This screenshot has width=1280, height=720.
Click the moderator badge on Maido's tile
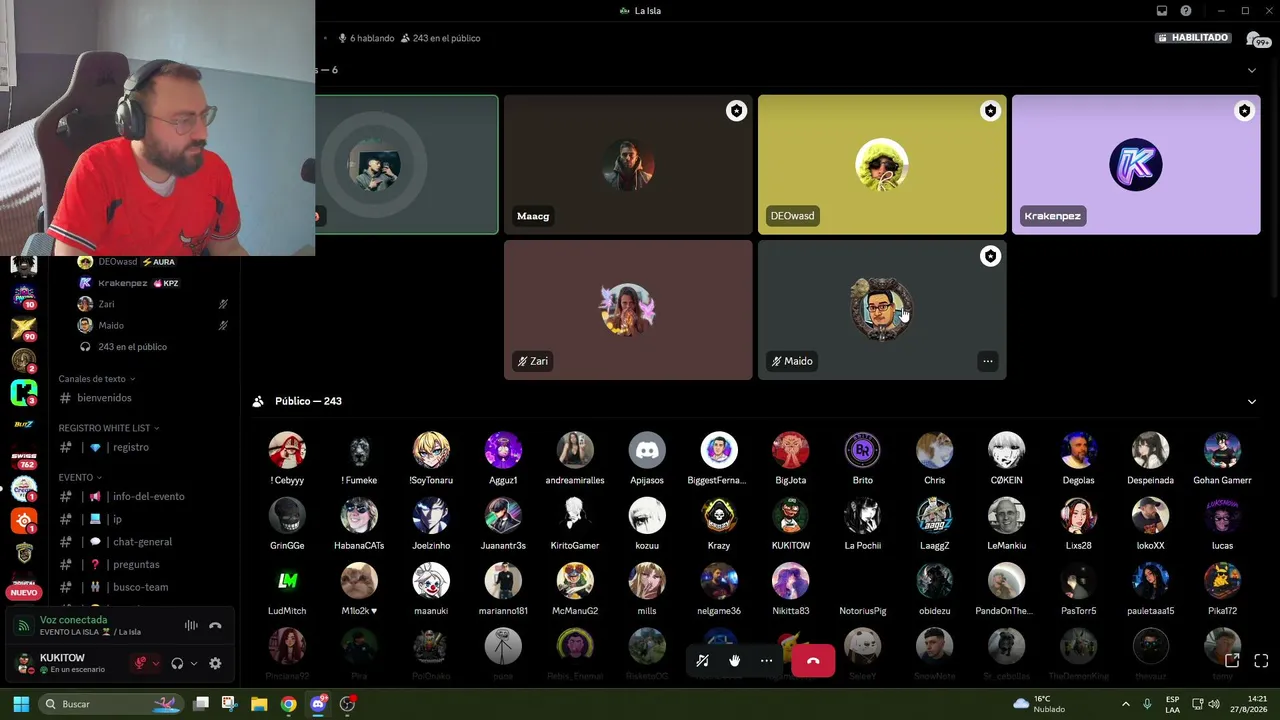(990, 256)
